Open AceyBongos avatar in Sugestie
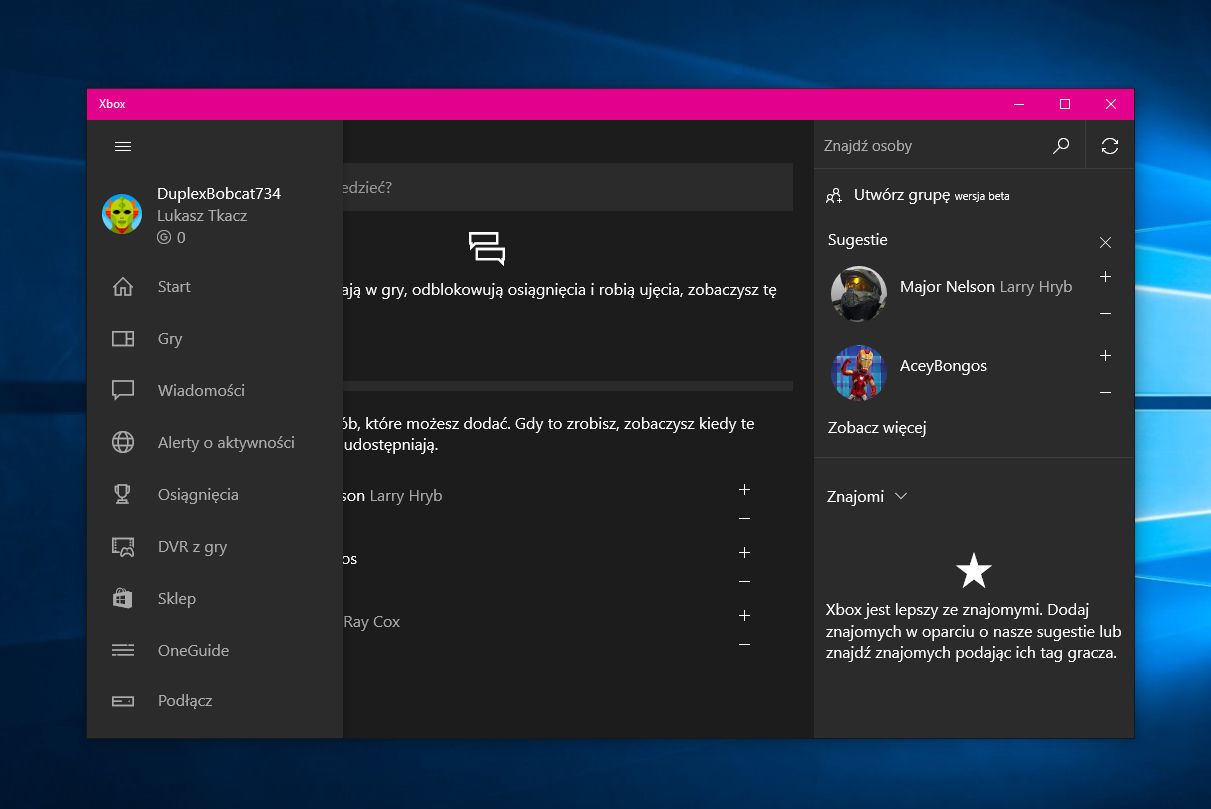Screen dimensions: 1211x809 point(859,372)
